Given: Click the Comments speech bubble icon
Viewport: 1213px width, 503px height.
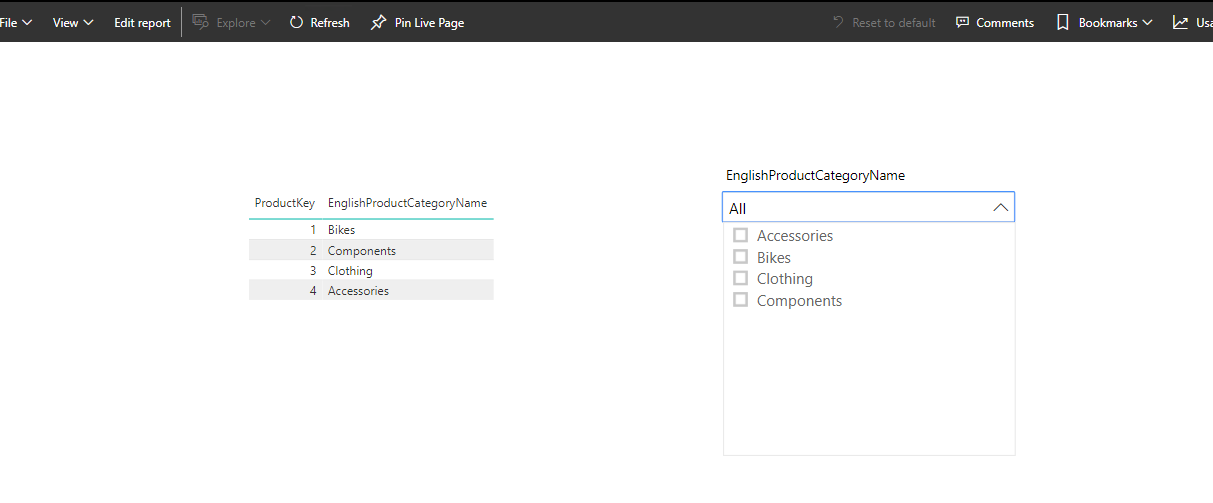Looking at the screenshot, I should (x=963, y=22).
